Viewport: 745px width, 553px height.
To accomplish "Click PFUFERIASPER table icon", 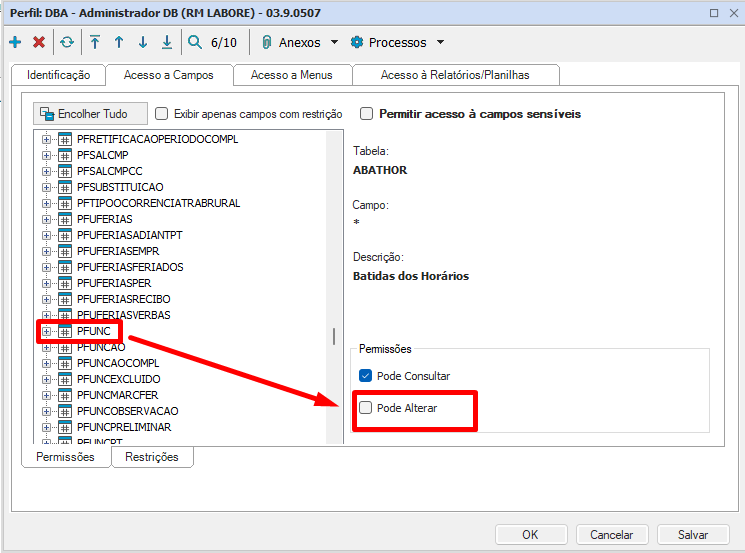I will point(65,283).
